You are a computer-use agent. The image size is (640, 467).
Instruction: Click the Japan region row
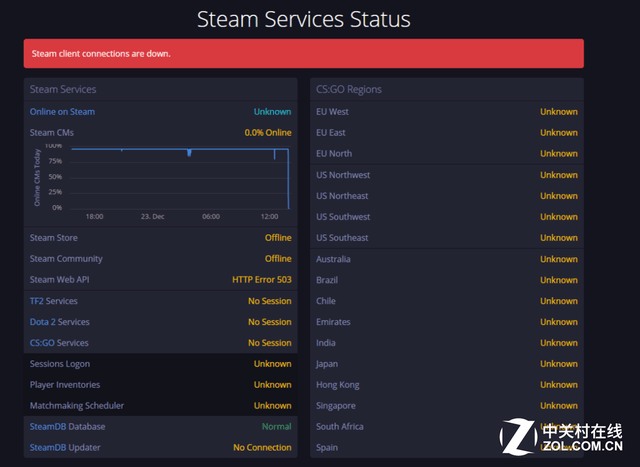(x=447, y=364)
